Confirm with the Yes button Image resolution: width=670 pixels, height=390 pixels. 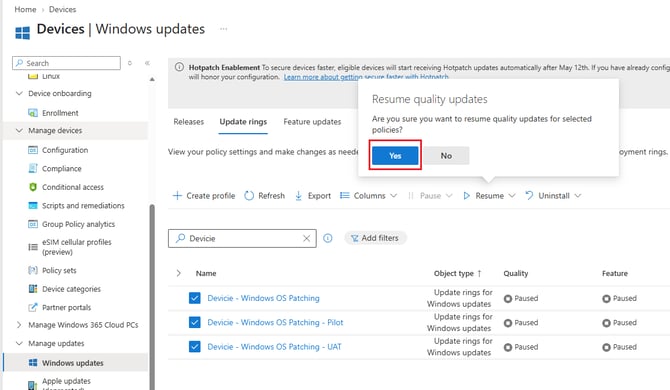[x=395, y=155]
